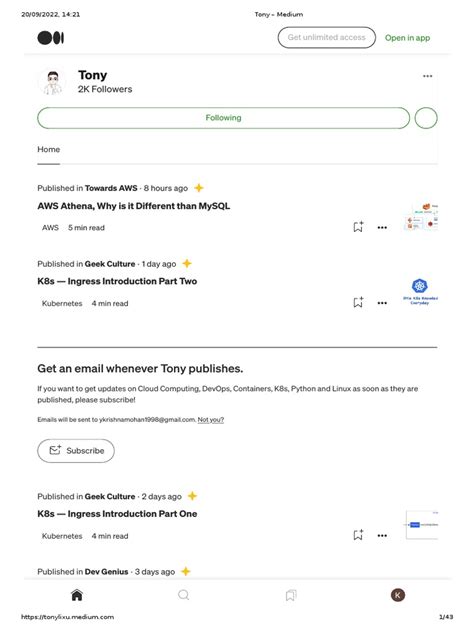Save the AWS Athena article bookmark icon
This screenshot has height=632, width=474.
(358, 227)
